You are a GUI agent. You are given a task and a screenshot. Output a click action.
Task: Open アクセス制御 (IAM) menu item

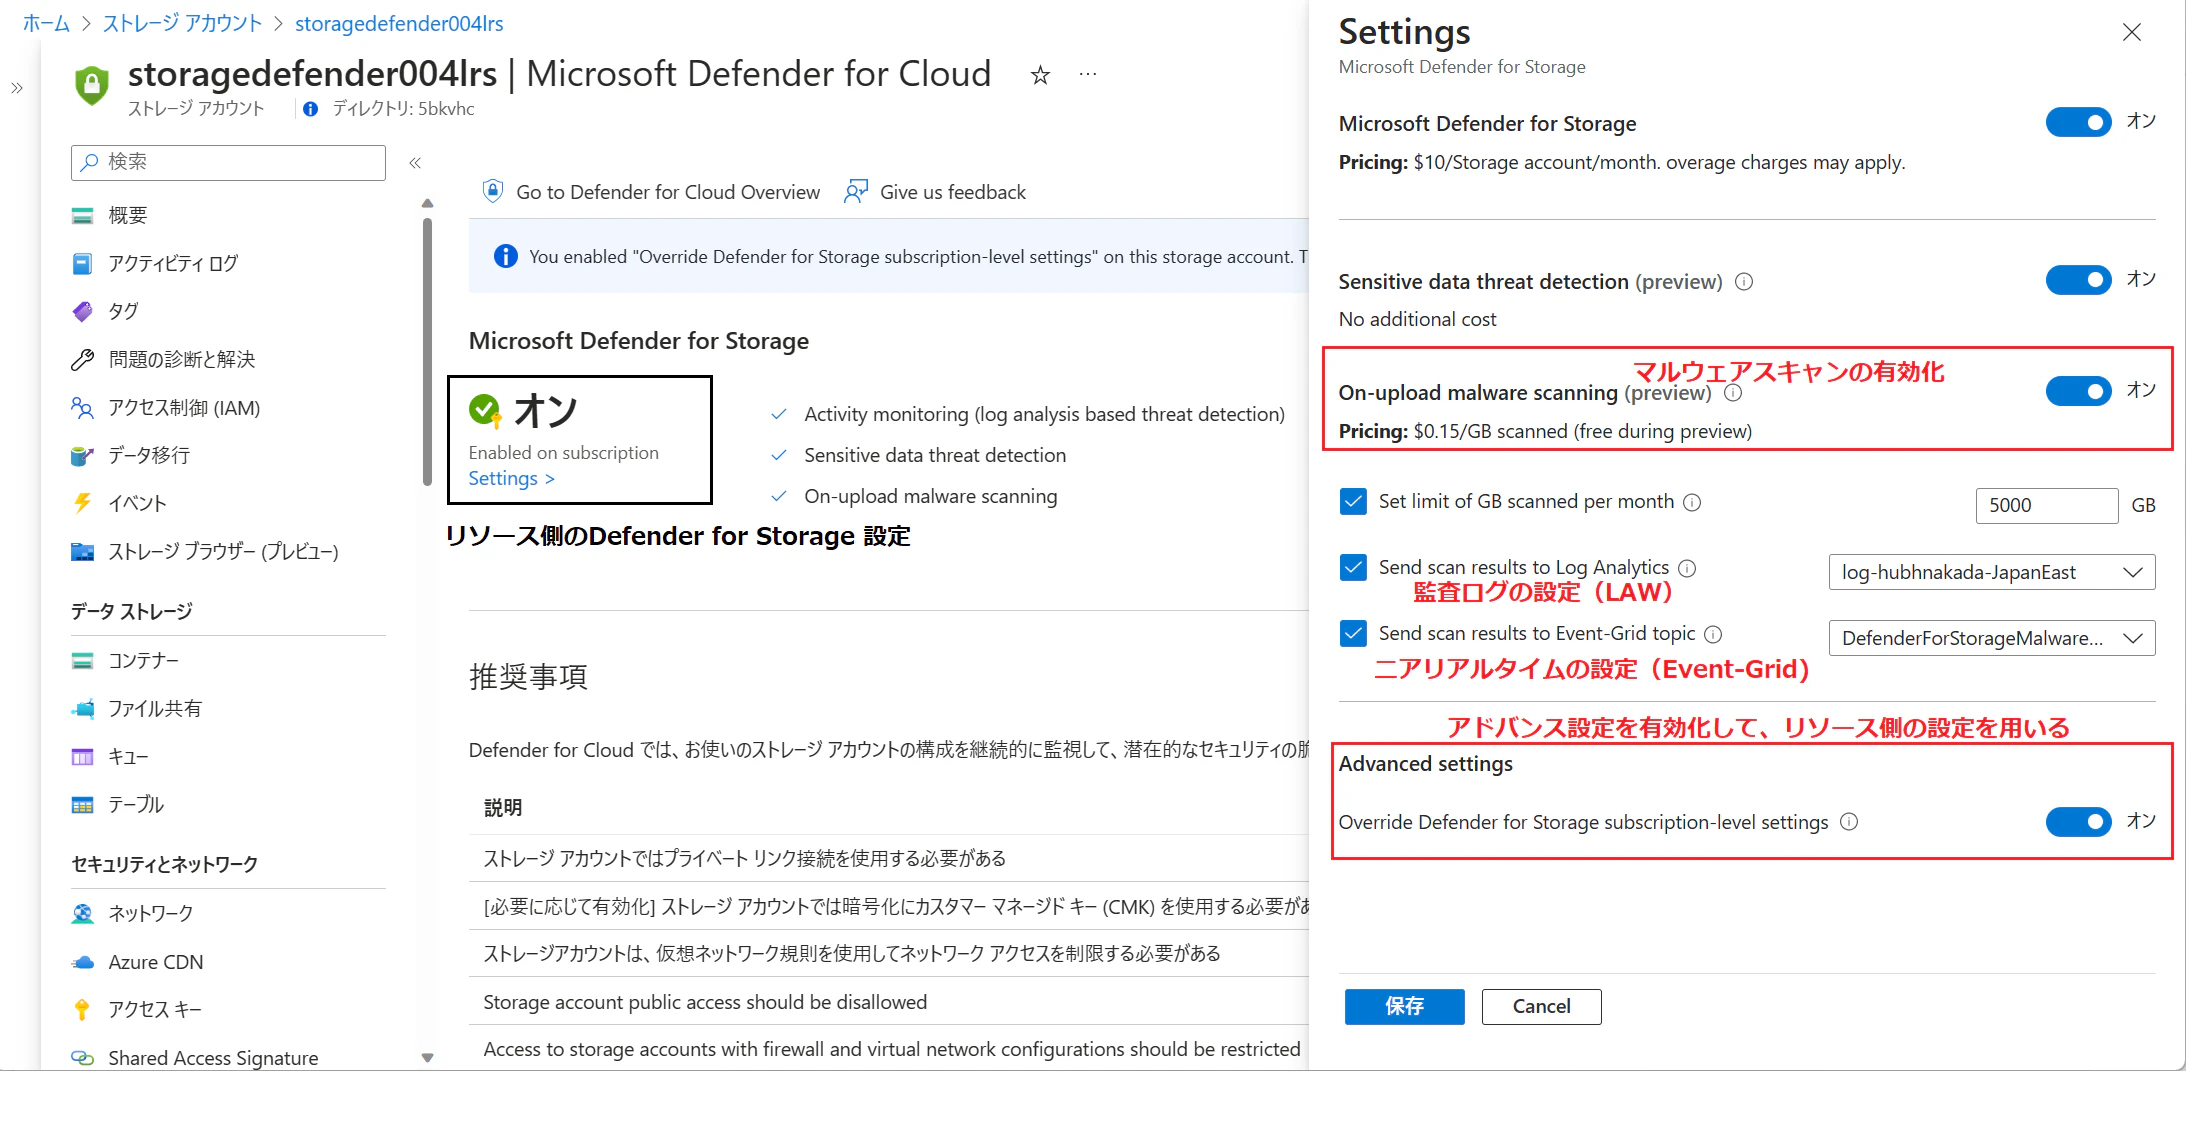pos(184,408)
